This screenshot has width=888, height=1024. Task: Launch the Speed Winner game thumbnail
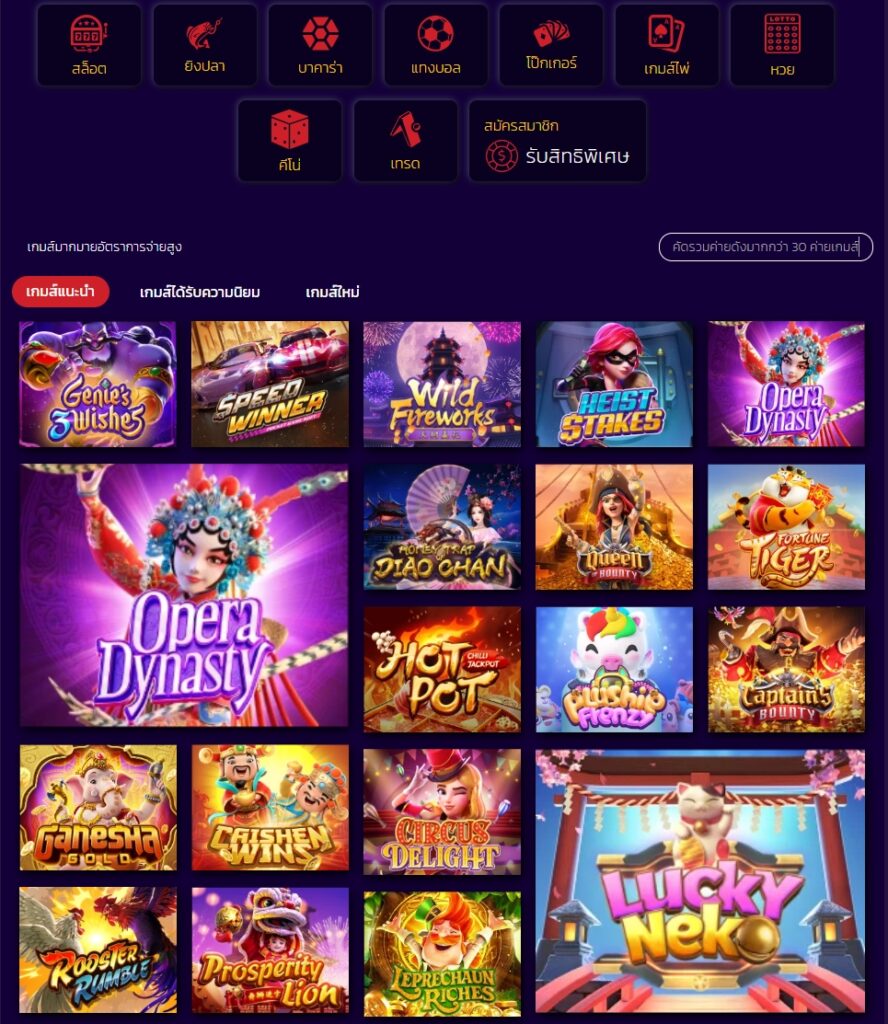click(x=270, y=384)
